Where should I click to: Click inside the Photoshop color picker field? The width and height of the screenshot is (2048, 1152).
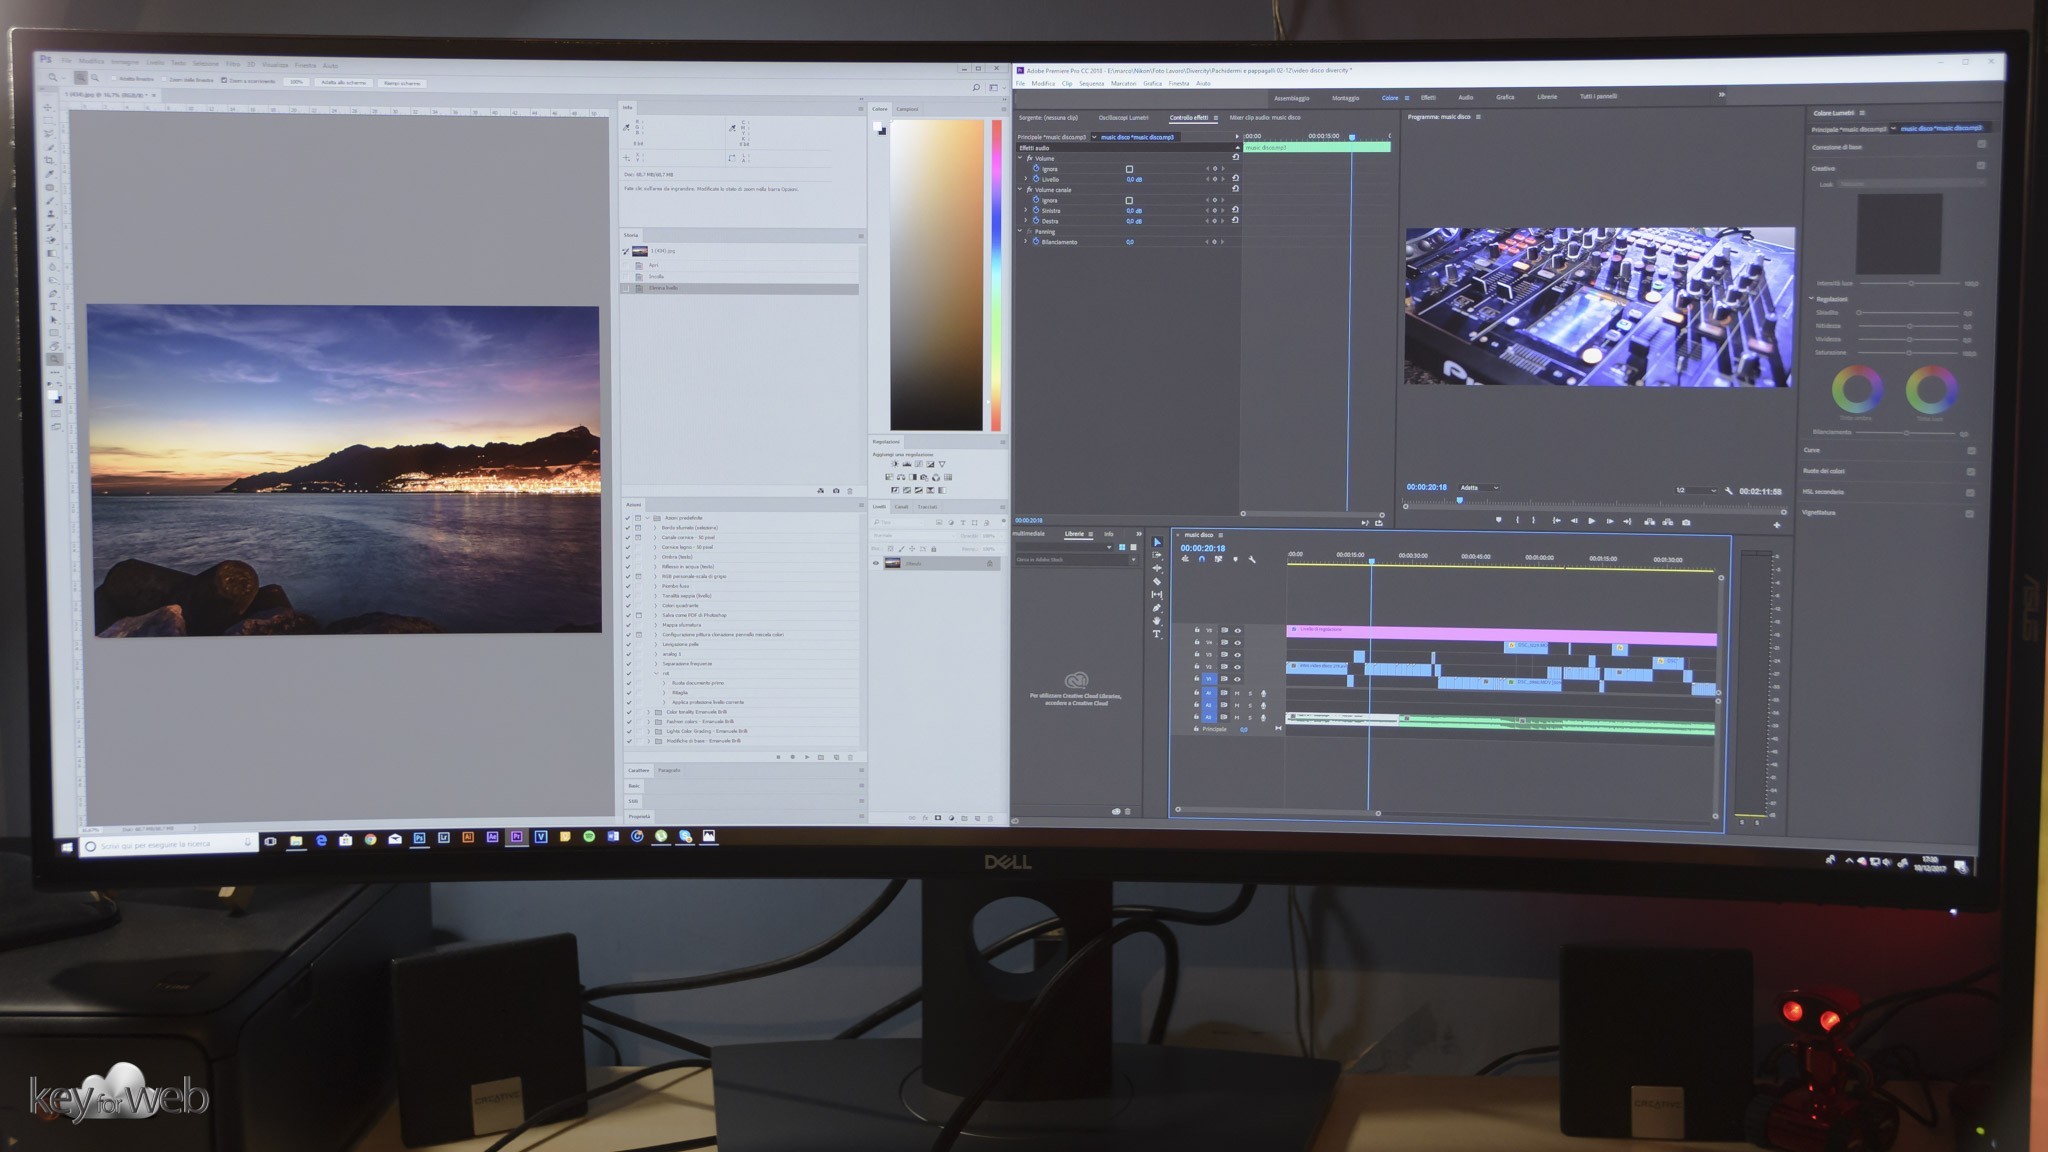point(936,275)
